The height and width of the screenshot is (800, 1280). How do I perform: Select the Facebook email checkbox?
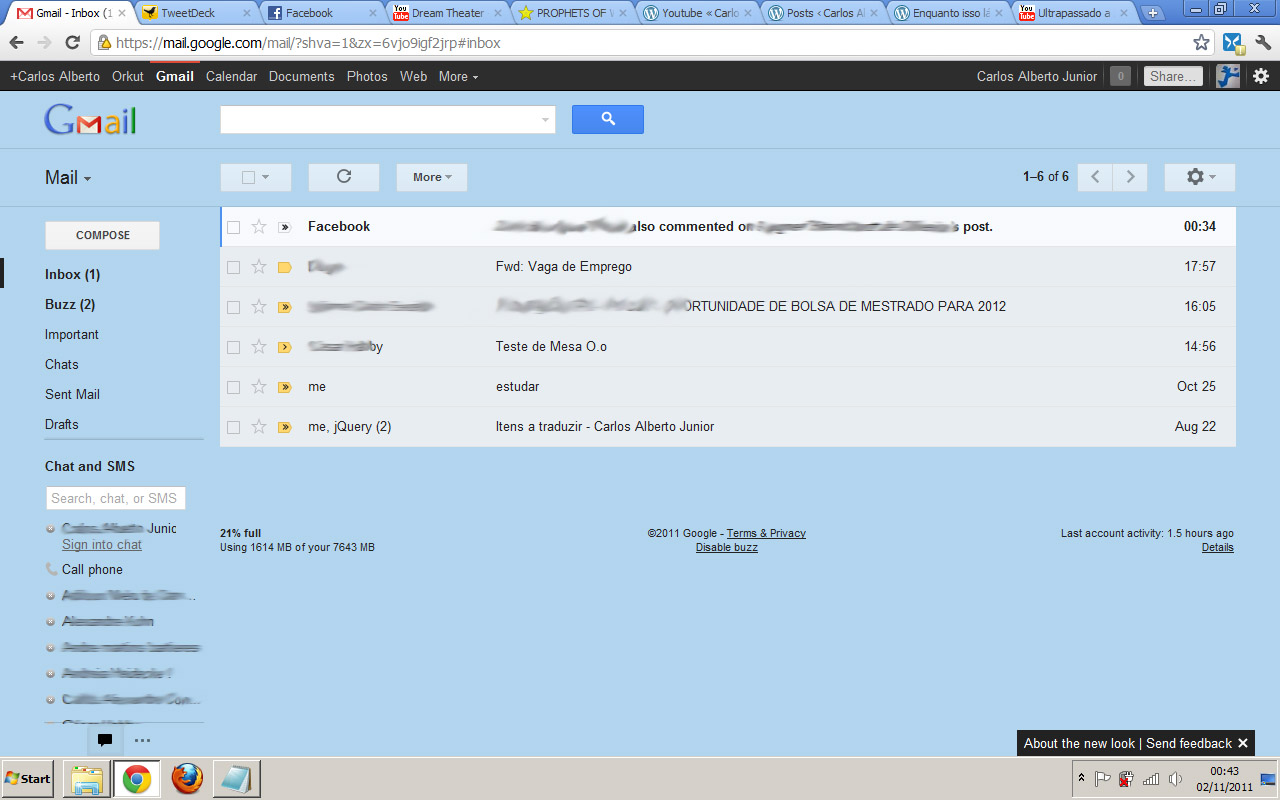233,227
